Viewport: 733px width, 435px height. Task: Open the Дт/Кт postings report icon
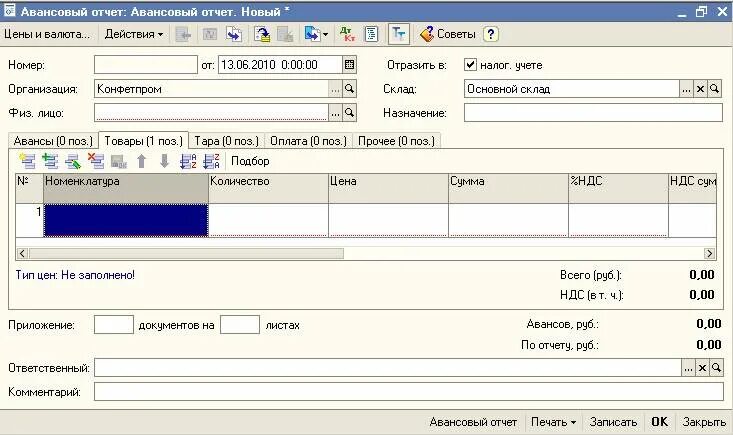[347, 35]
